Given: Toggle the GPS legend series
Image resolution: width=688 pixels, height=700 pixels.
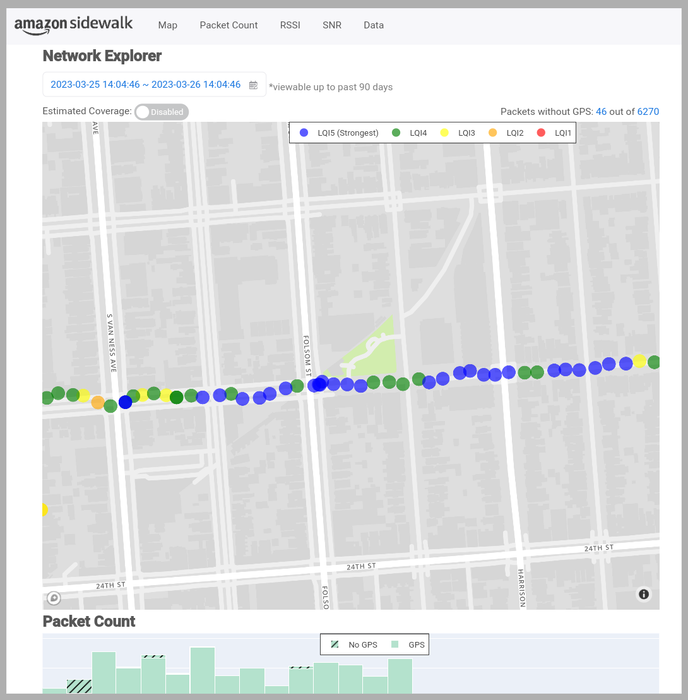Looking at the screenshot, I should 395,645.
